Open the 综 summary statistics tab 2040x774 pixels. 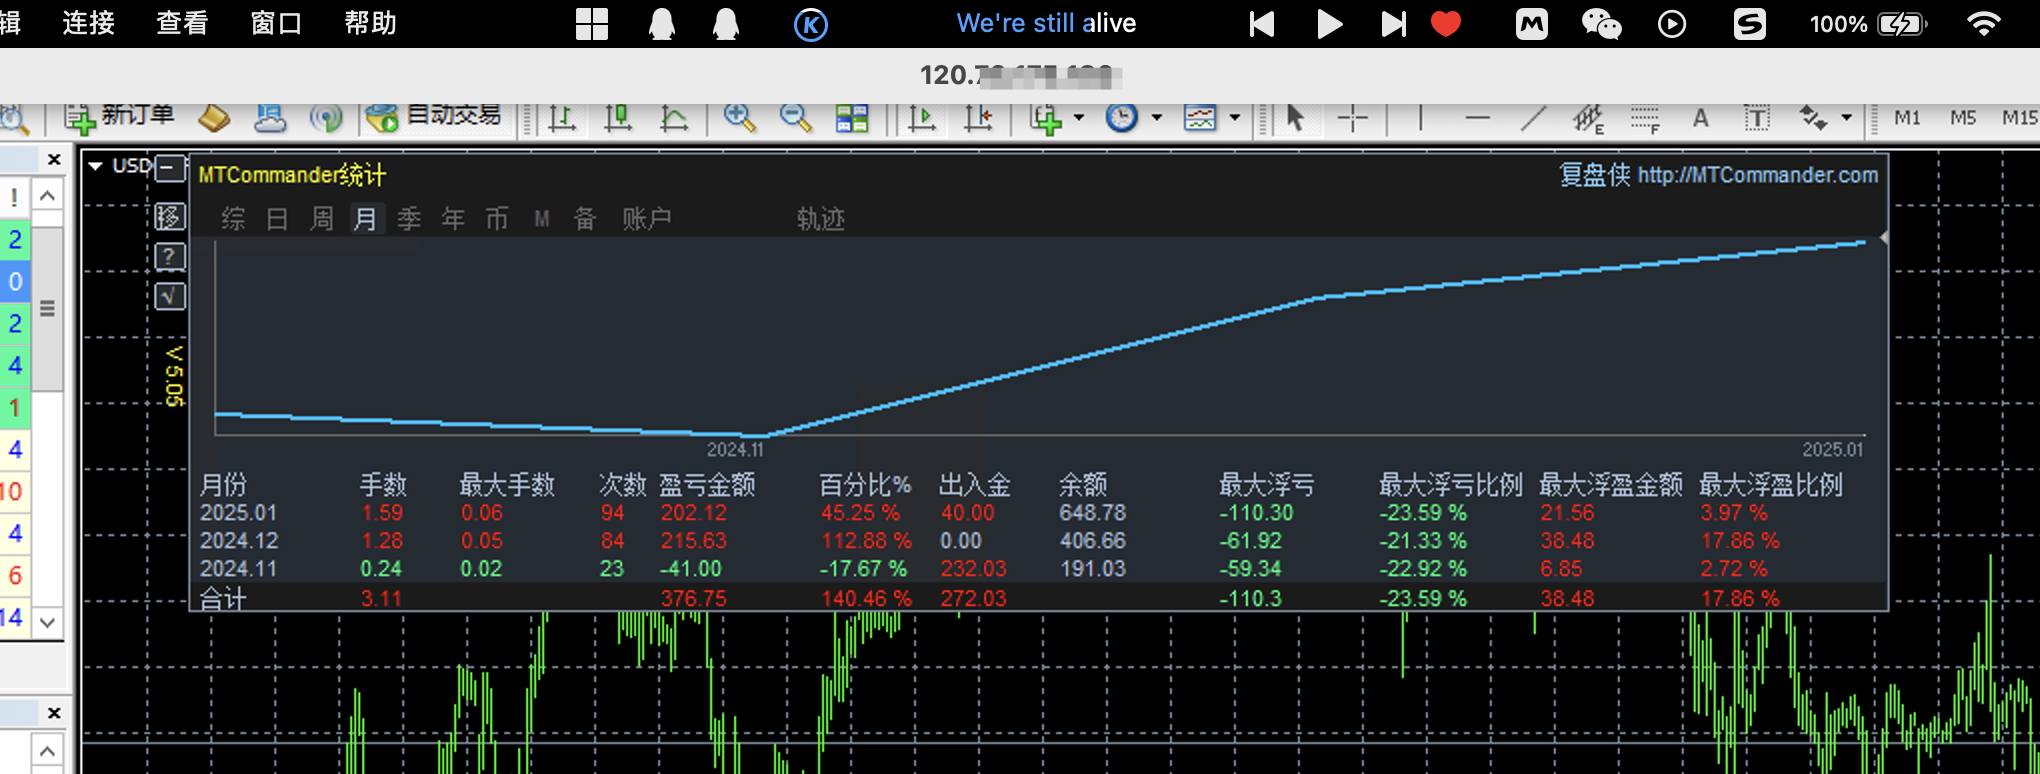pyautogui.click(x=233, y=218)
